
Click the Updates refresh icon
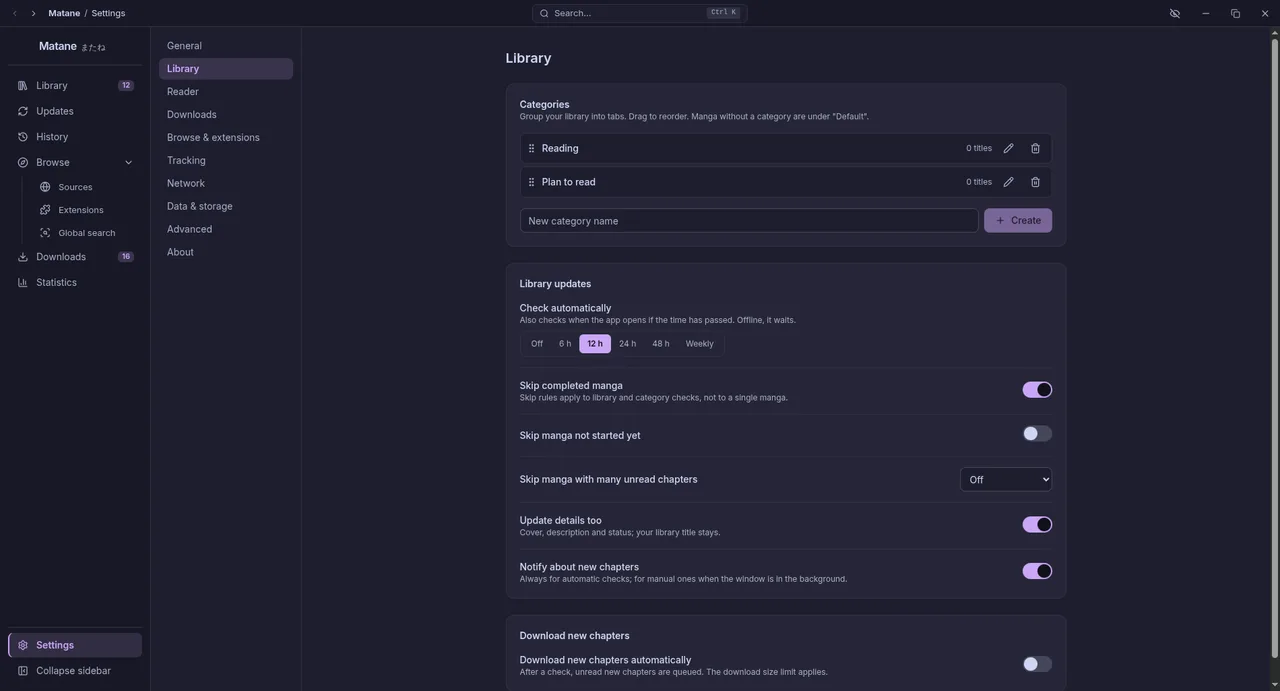click(x=23, y=111)
